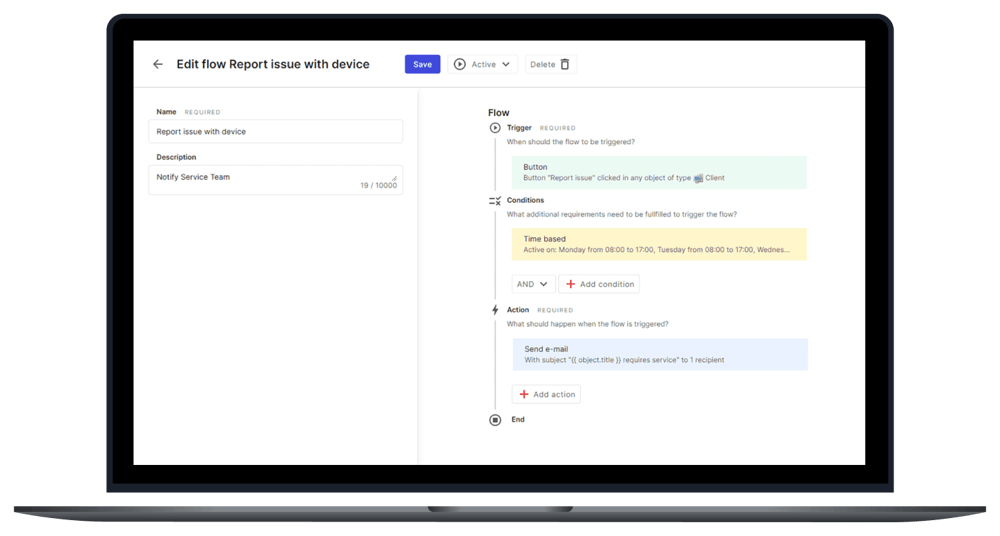Click the 'What should happen when the flow is triggered?' text
Image resolution: width=1000 pixels, height=536 pixels.
pos(587,324)
